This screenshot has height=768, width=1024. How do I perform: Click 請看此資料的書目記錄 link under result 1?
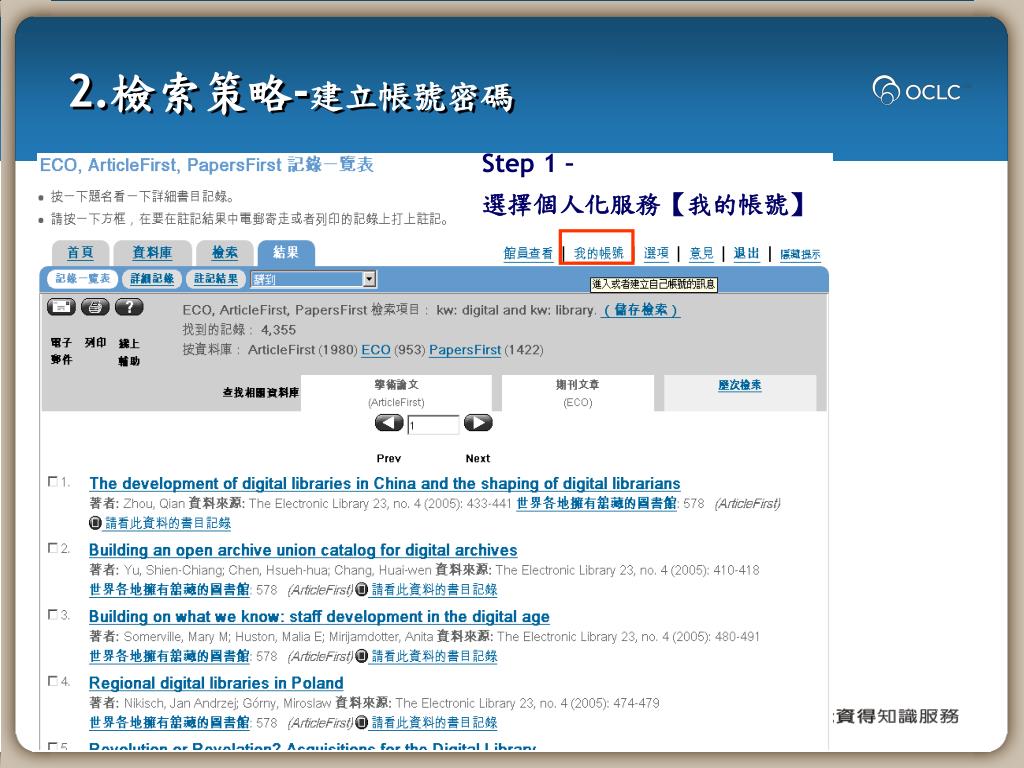pos(168,523)
